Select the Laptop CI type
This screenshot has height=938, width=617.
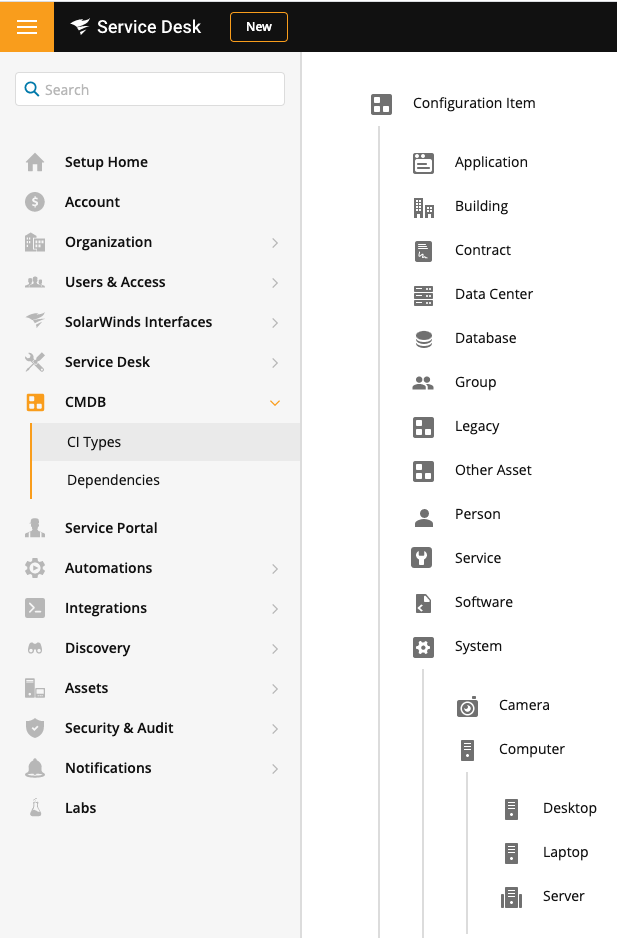pos(565,852)
